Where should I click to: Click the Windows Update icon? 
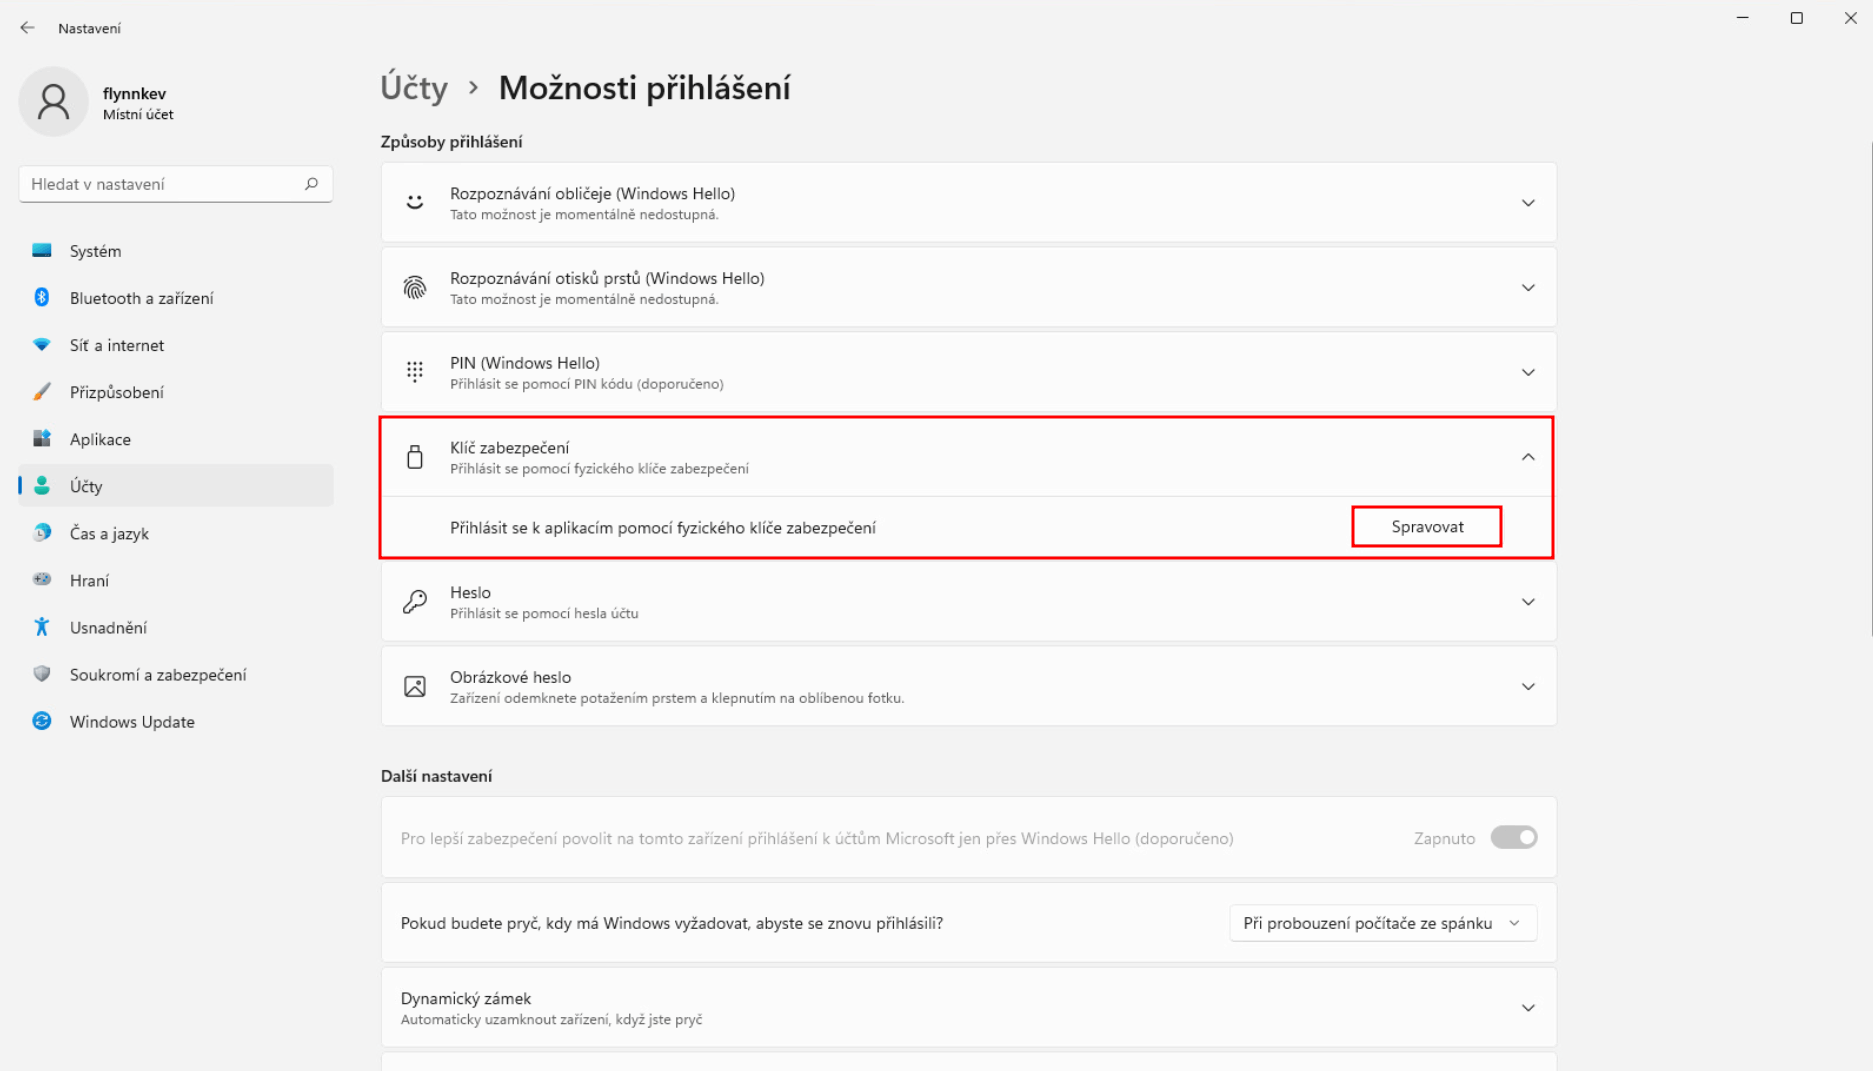(42, 721)
